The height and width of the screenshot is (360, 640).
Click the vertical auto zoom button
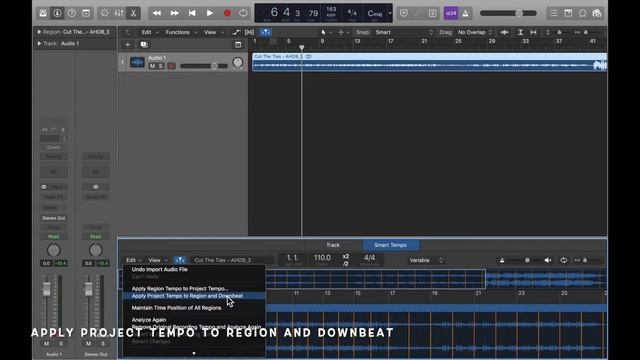tap(520, 32)
